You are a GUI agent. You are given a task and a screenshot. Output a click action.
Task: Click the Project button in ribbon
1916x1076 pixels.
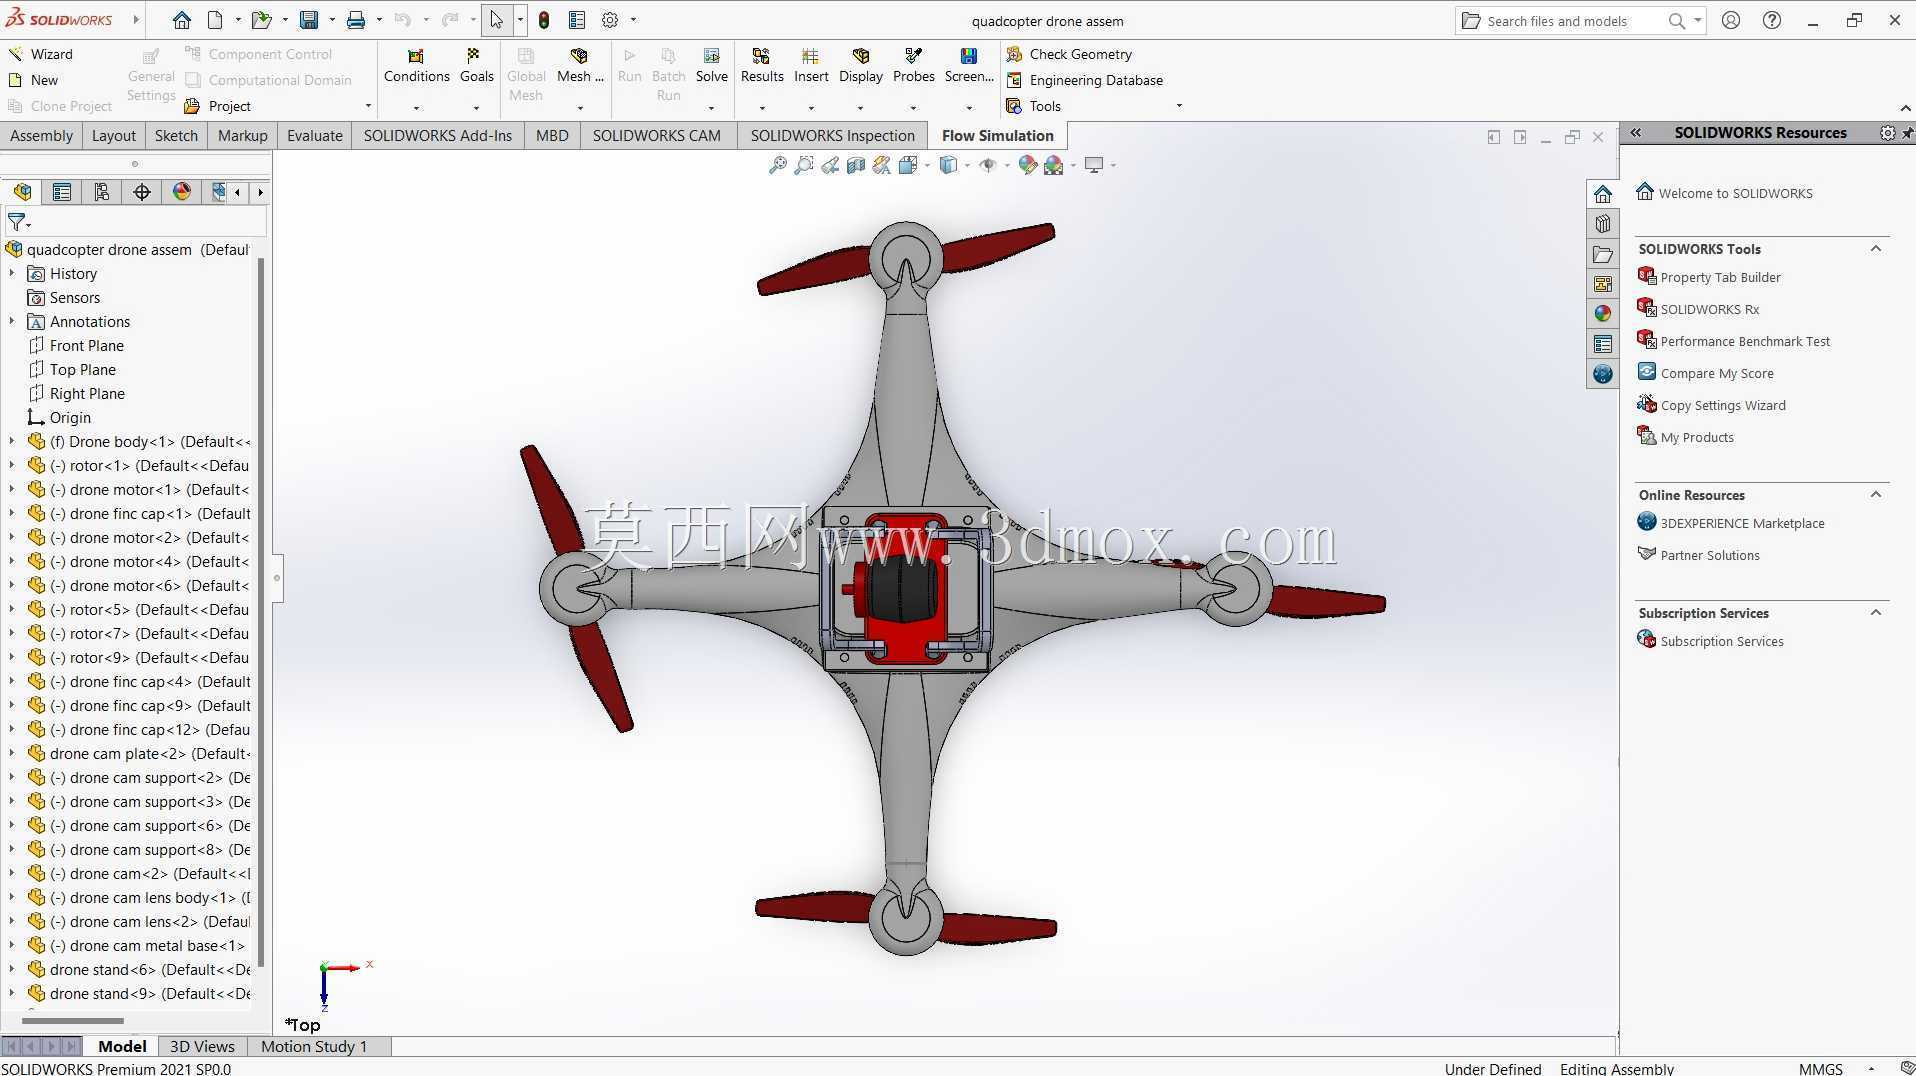point(217,106)
